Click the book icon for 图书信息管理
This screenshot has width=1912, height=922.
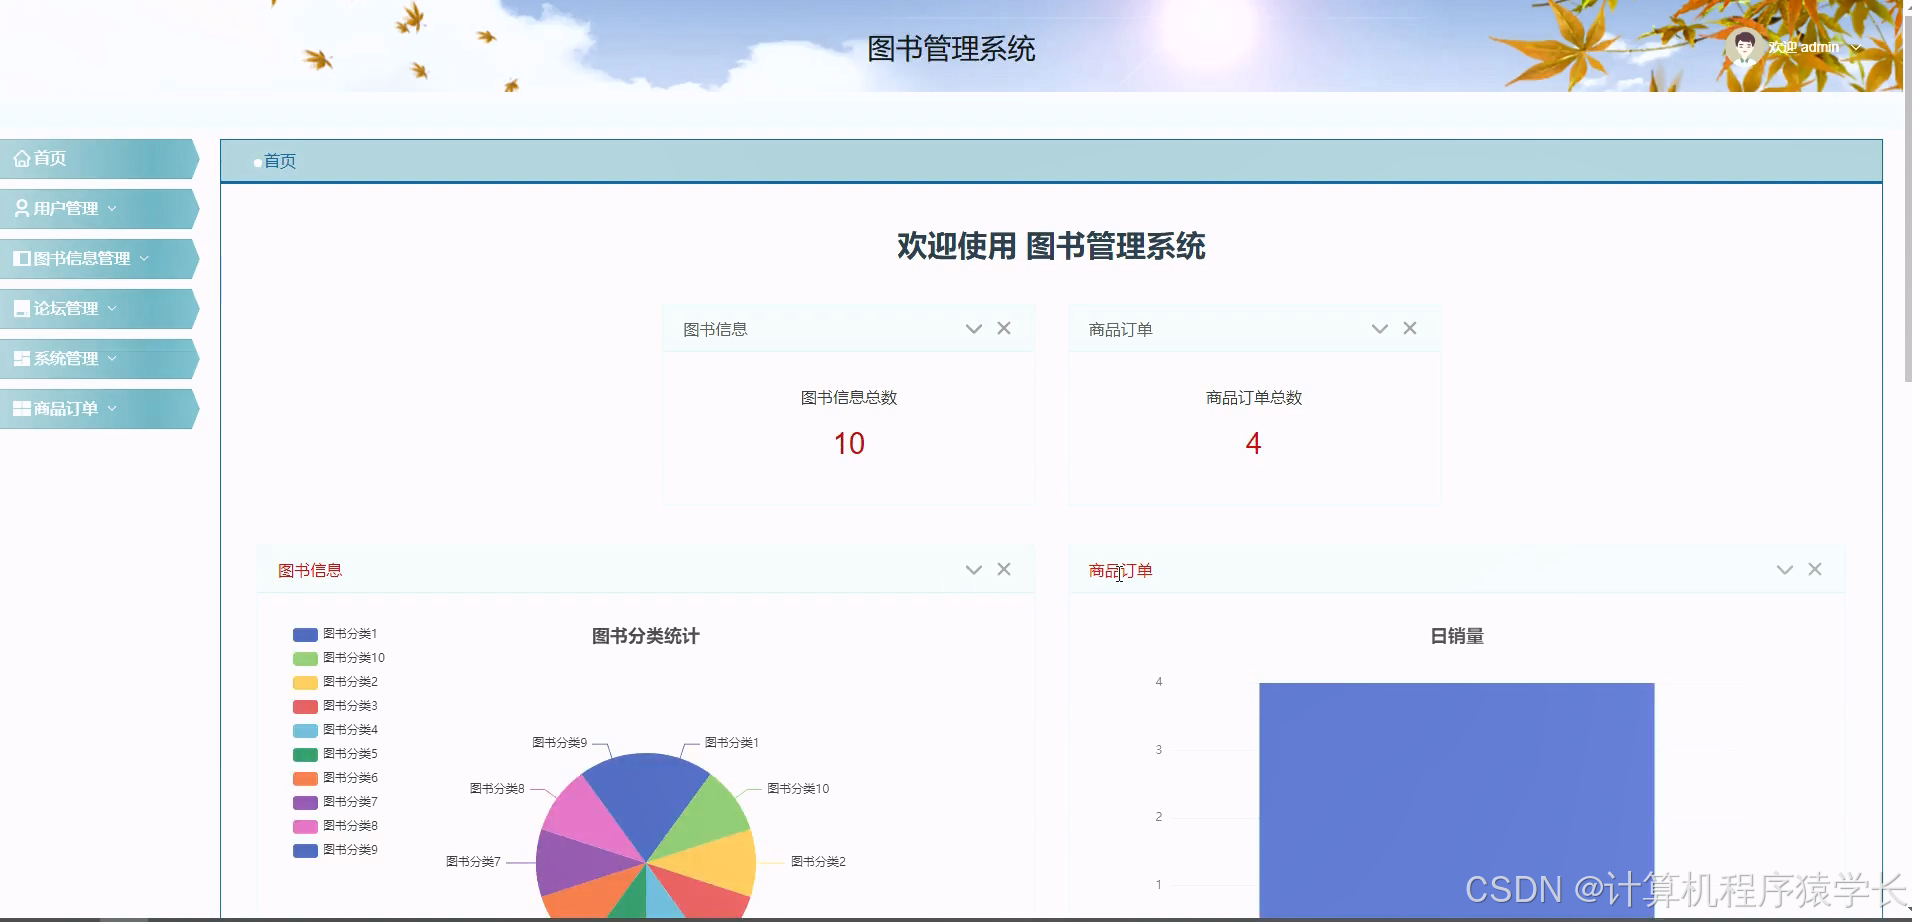(x=19, y=257)
